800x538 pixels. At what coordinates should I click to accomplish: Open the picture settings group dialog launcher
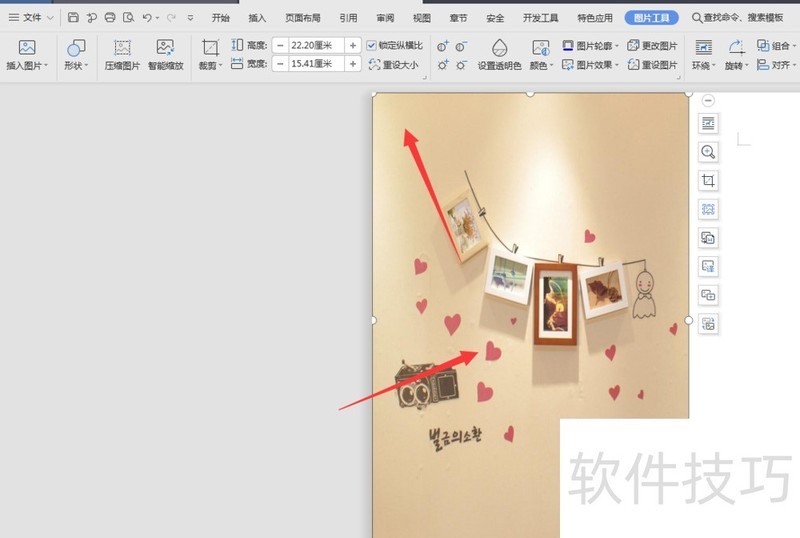pos(679,78)
